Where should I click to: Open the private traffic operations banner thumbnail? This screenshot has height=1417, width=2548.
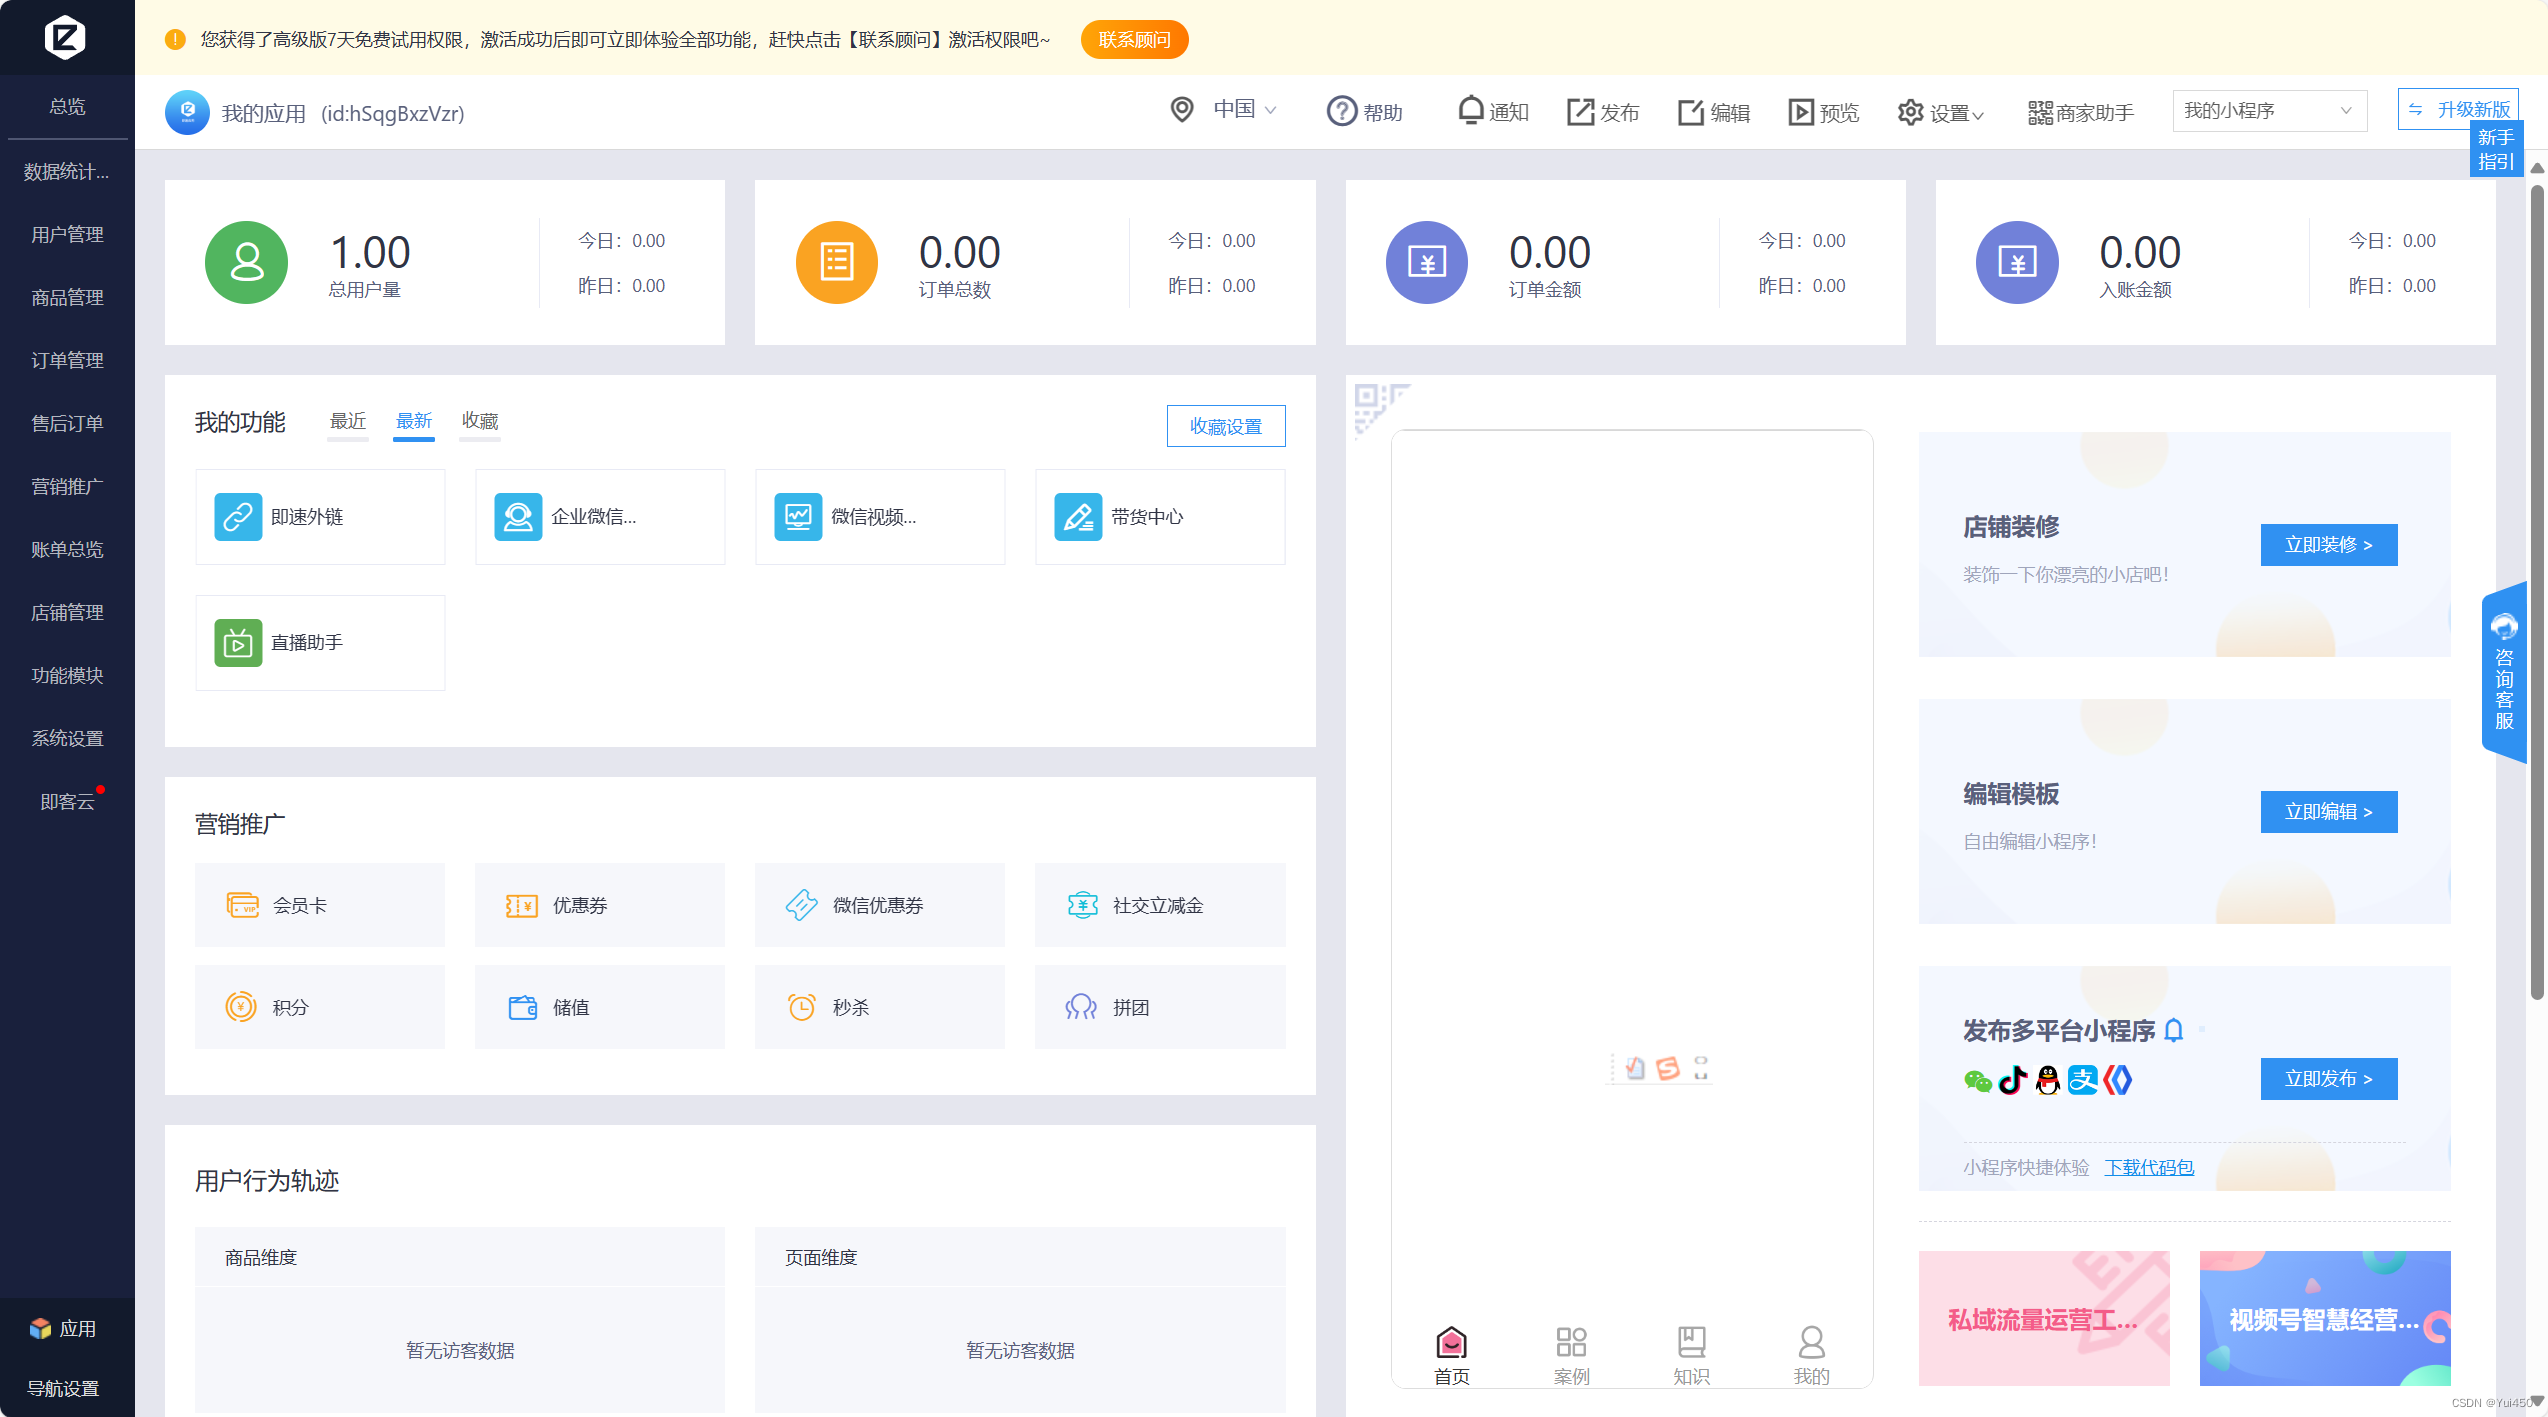tap(2043, 1318)
